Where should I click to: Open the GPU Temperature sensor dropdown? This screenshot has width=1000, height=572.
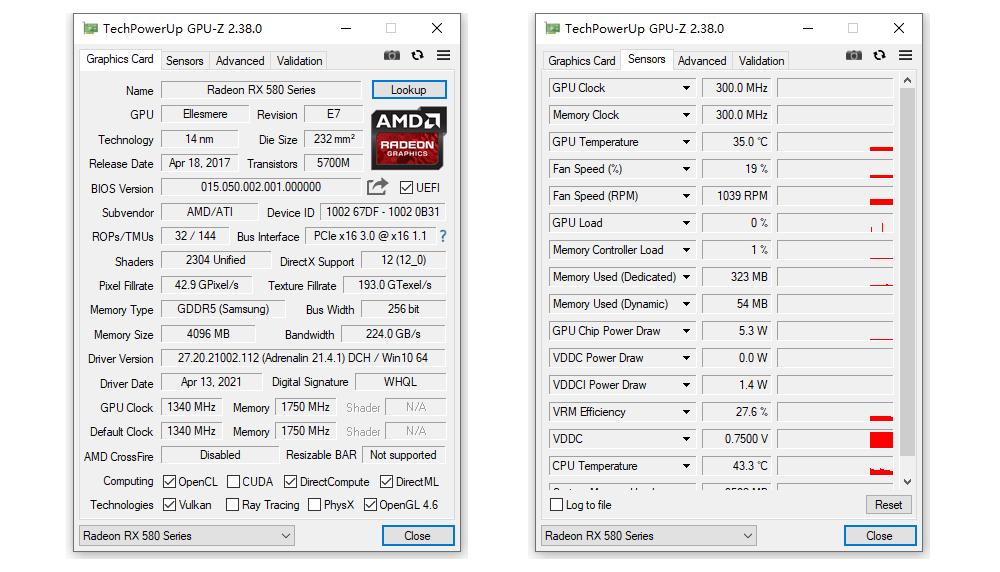click(686, 142)
